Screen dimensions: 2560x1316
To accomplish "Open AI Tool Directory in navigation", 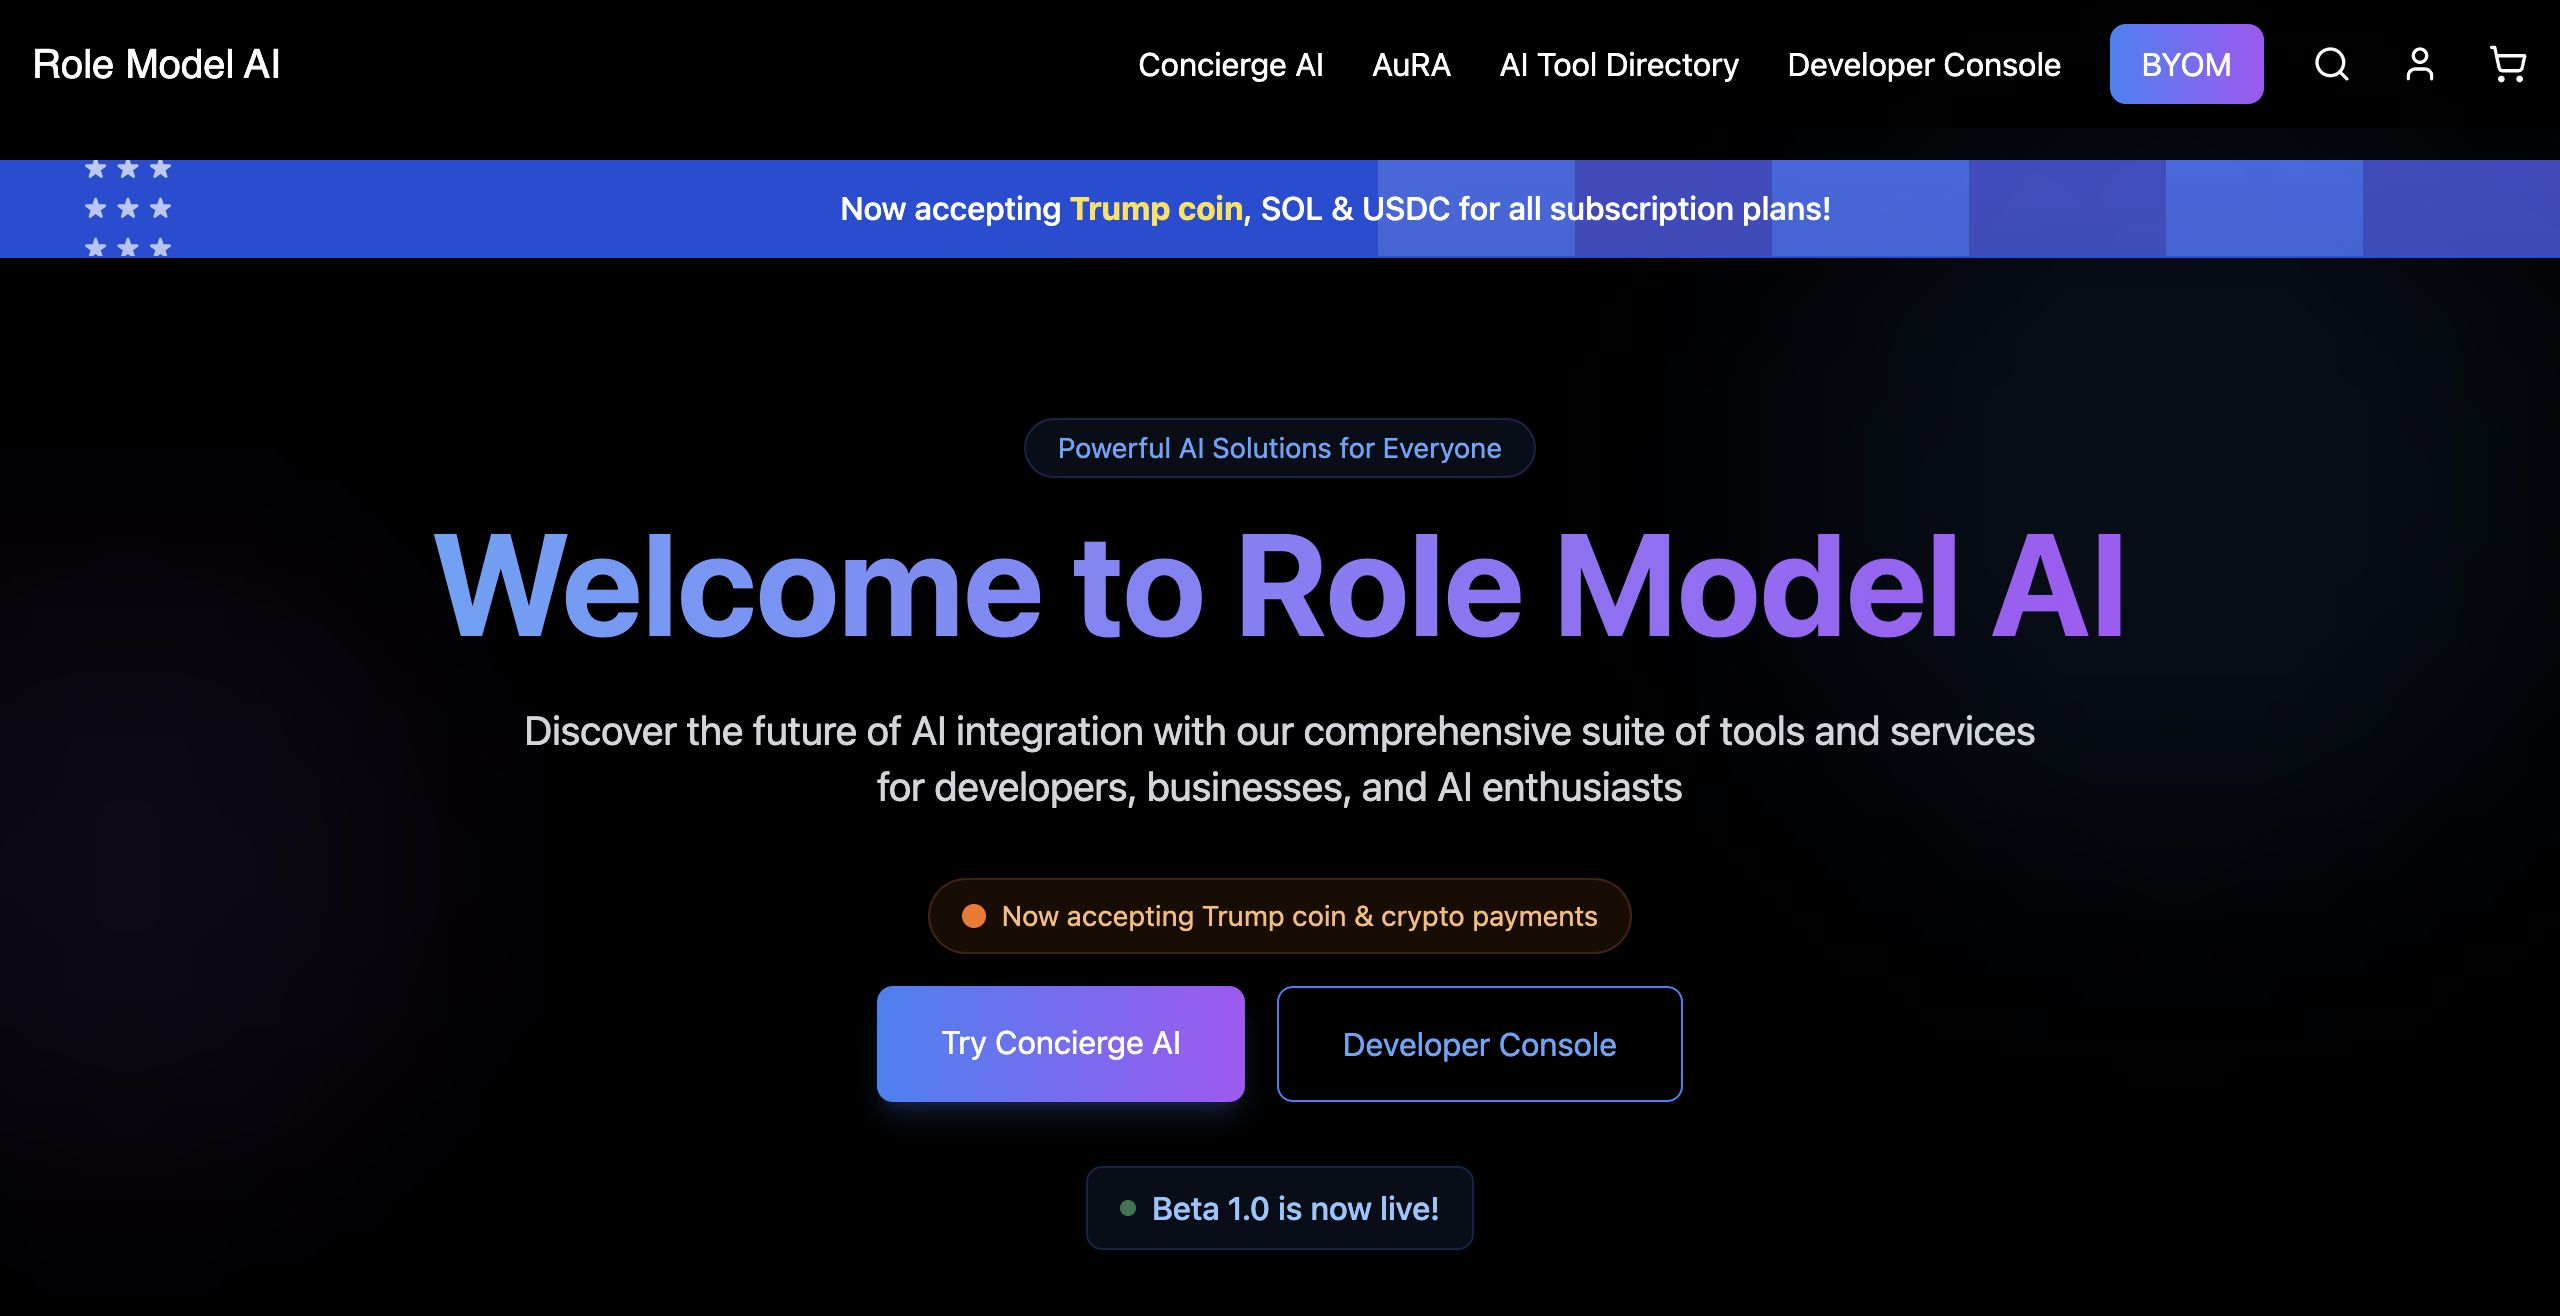I will (x=1619, y=65).
